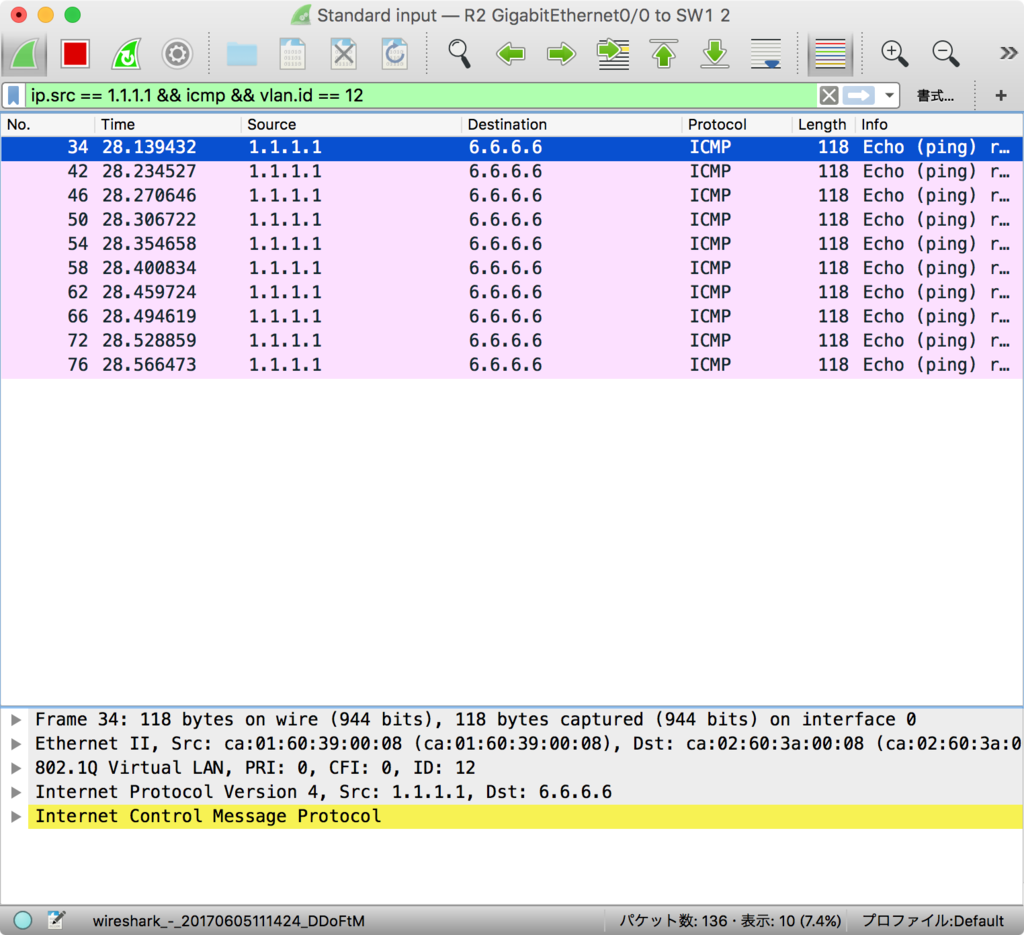This screenshot has width=1024, height=935.
Task: Start capture with the shark fin icon
Action: click(24, 54)
